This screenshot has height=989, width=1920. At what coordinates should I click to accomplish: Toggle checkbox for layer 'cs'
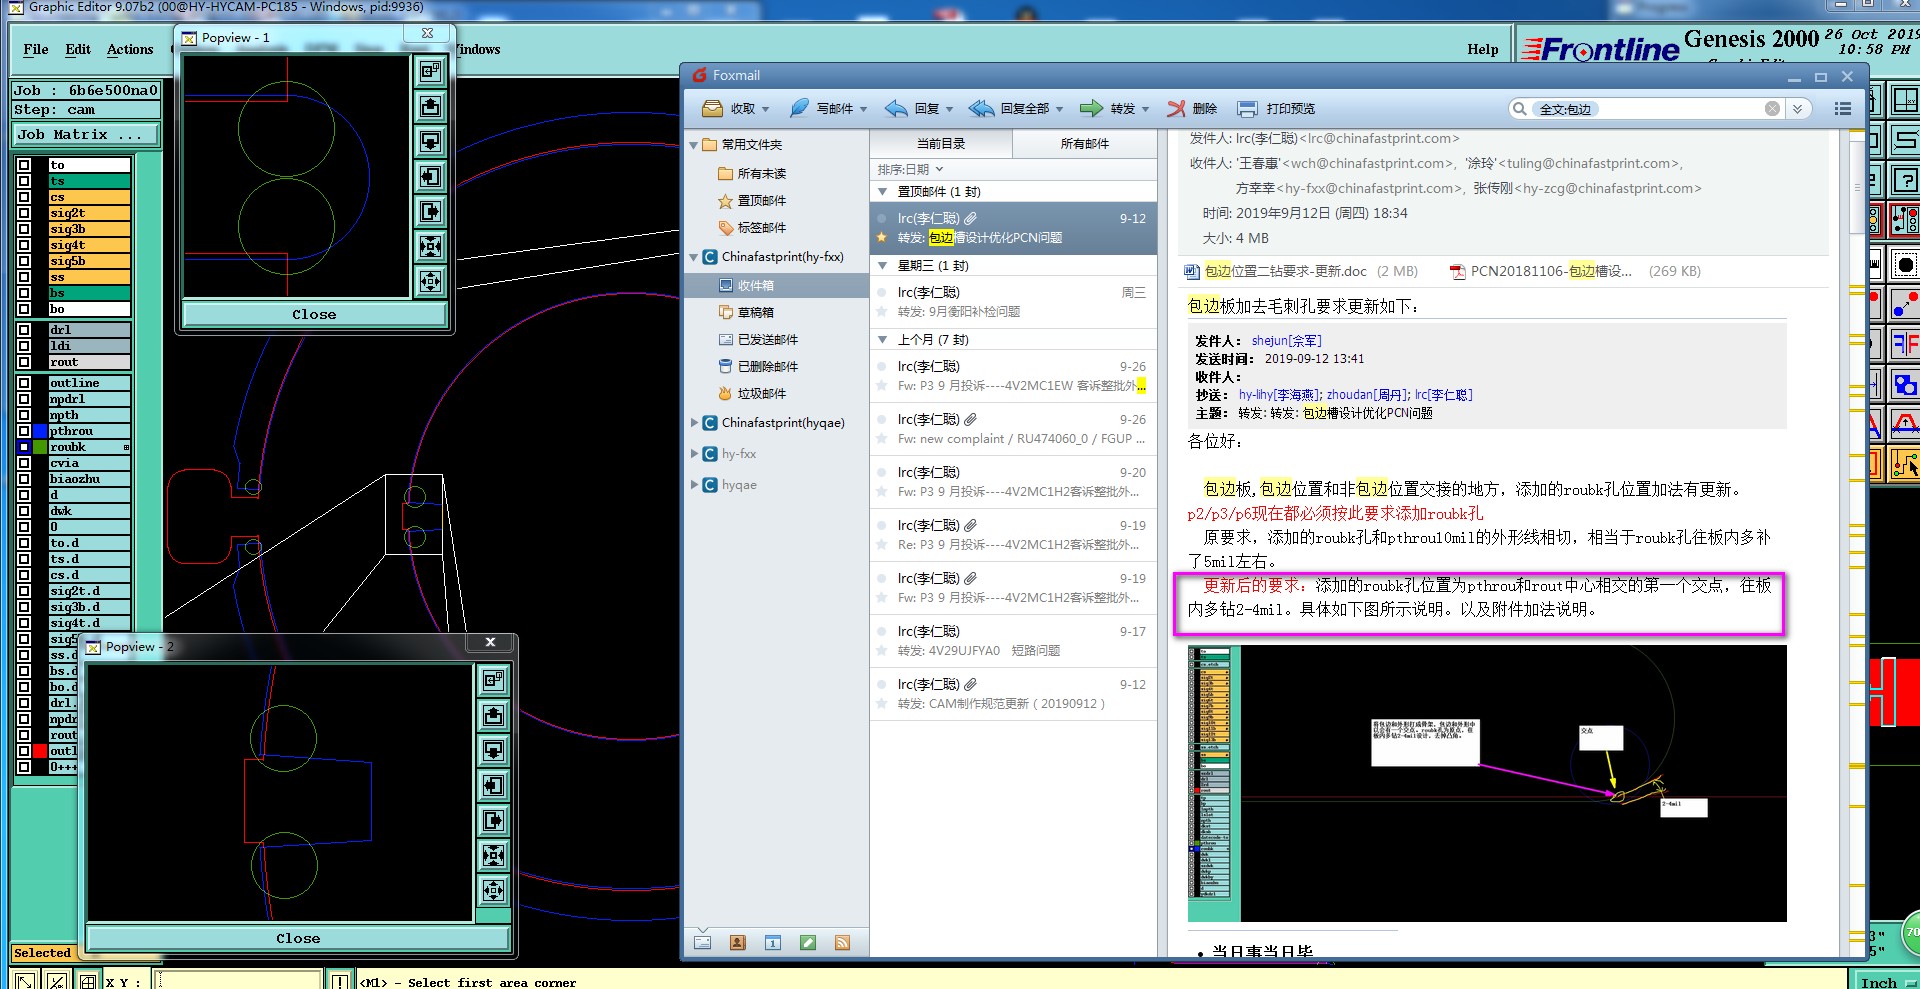24,197
